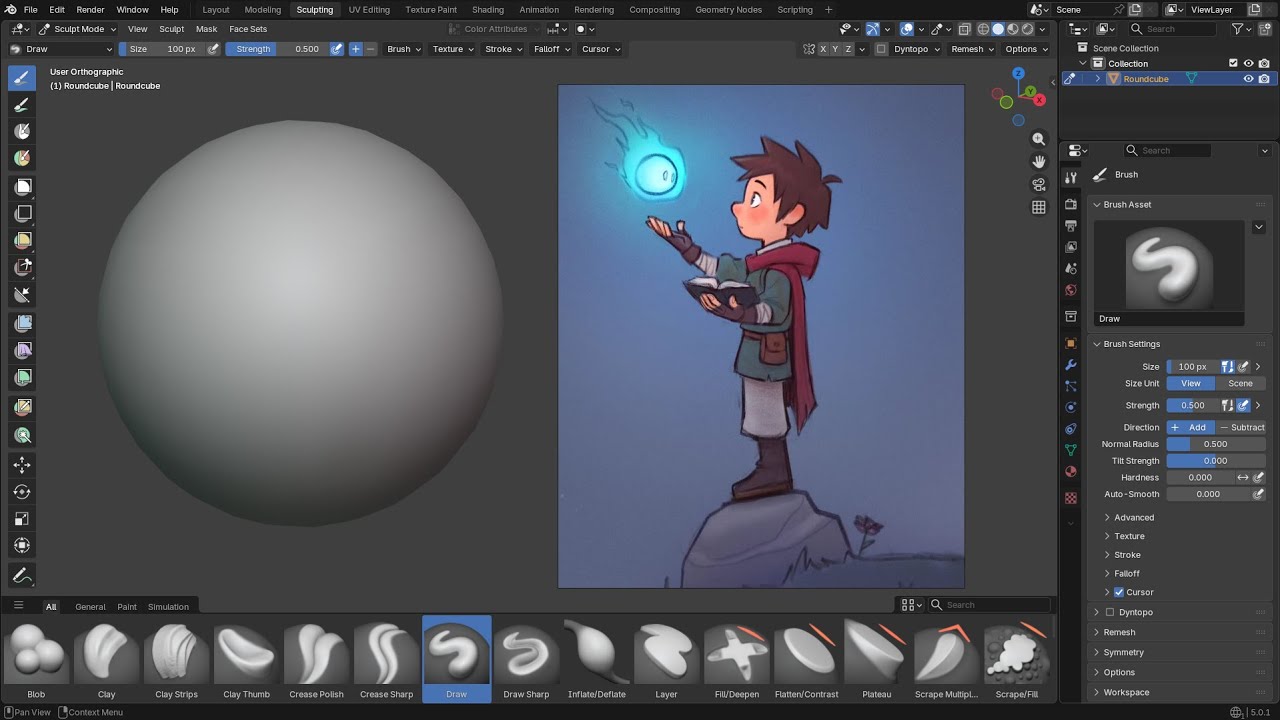Image resolution: width=1280 pixels, height=720 pixels.
Task: Hide the Roundcube object with its eye icon
Action: pos(1248,79)
